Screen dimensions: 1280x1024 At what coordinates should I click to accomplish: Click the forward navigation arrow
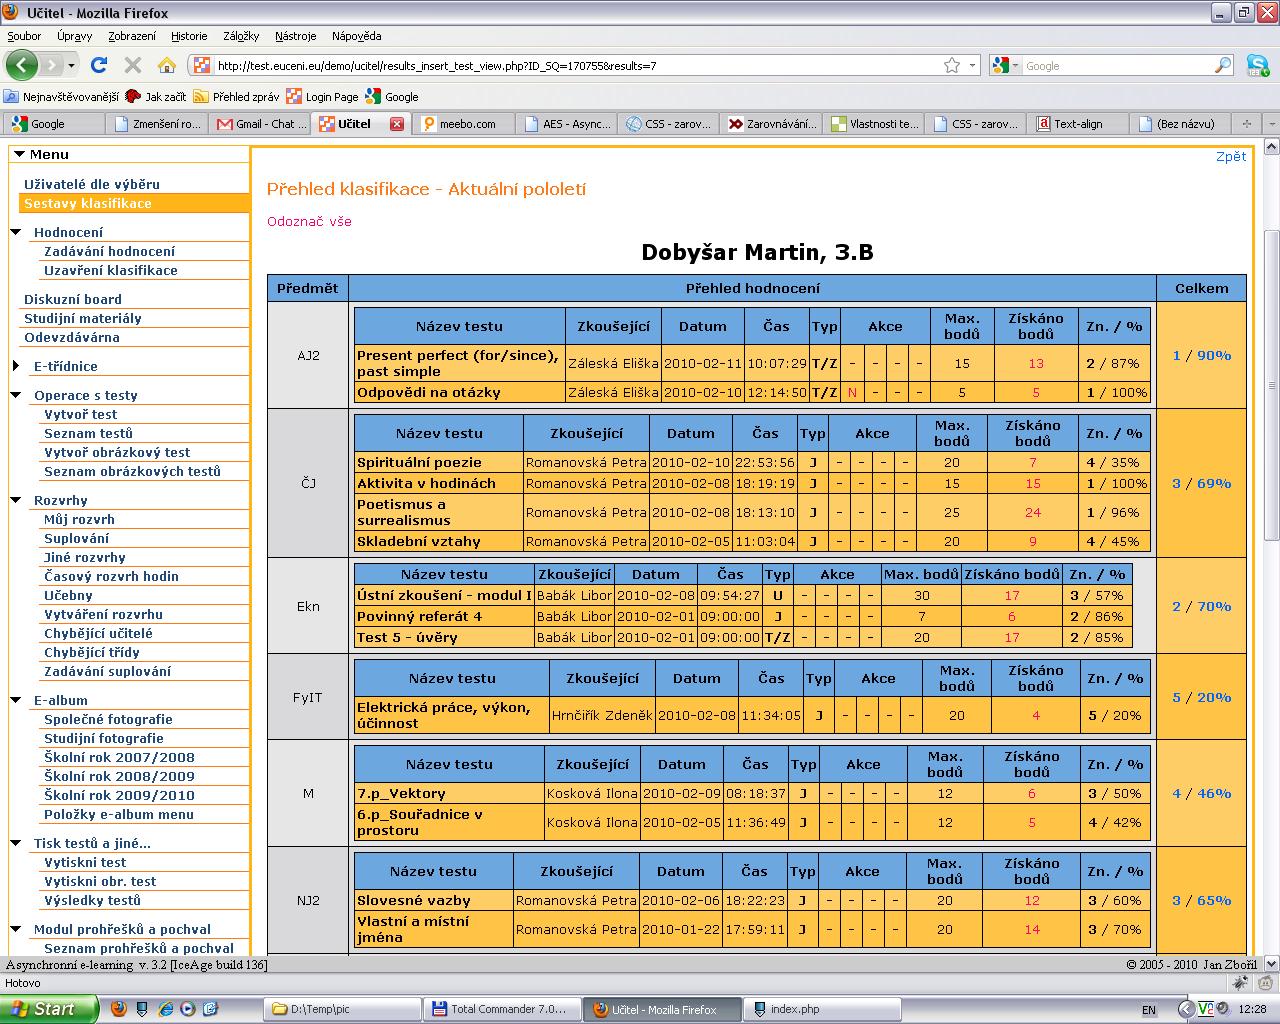pyautogui.click(x=51, y=65)
